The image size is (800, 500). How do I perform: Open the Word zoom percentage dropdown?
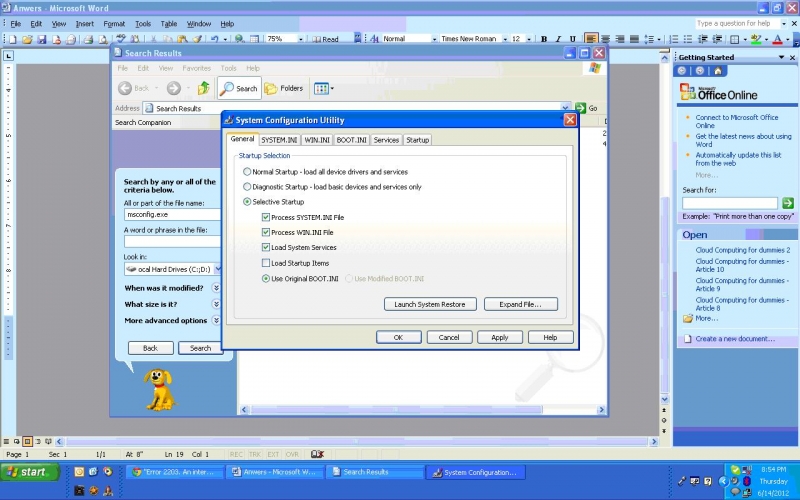tap(301, 39)
